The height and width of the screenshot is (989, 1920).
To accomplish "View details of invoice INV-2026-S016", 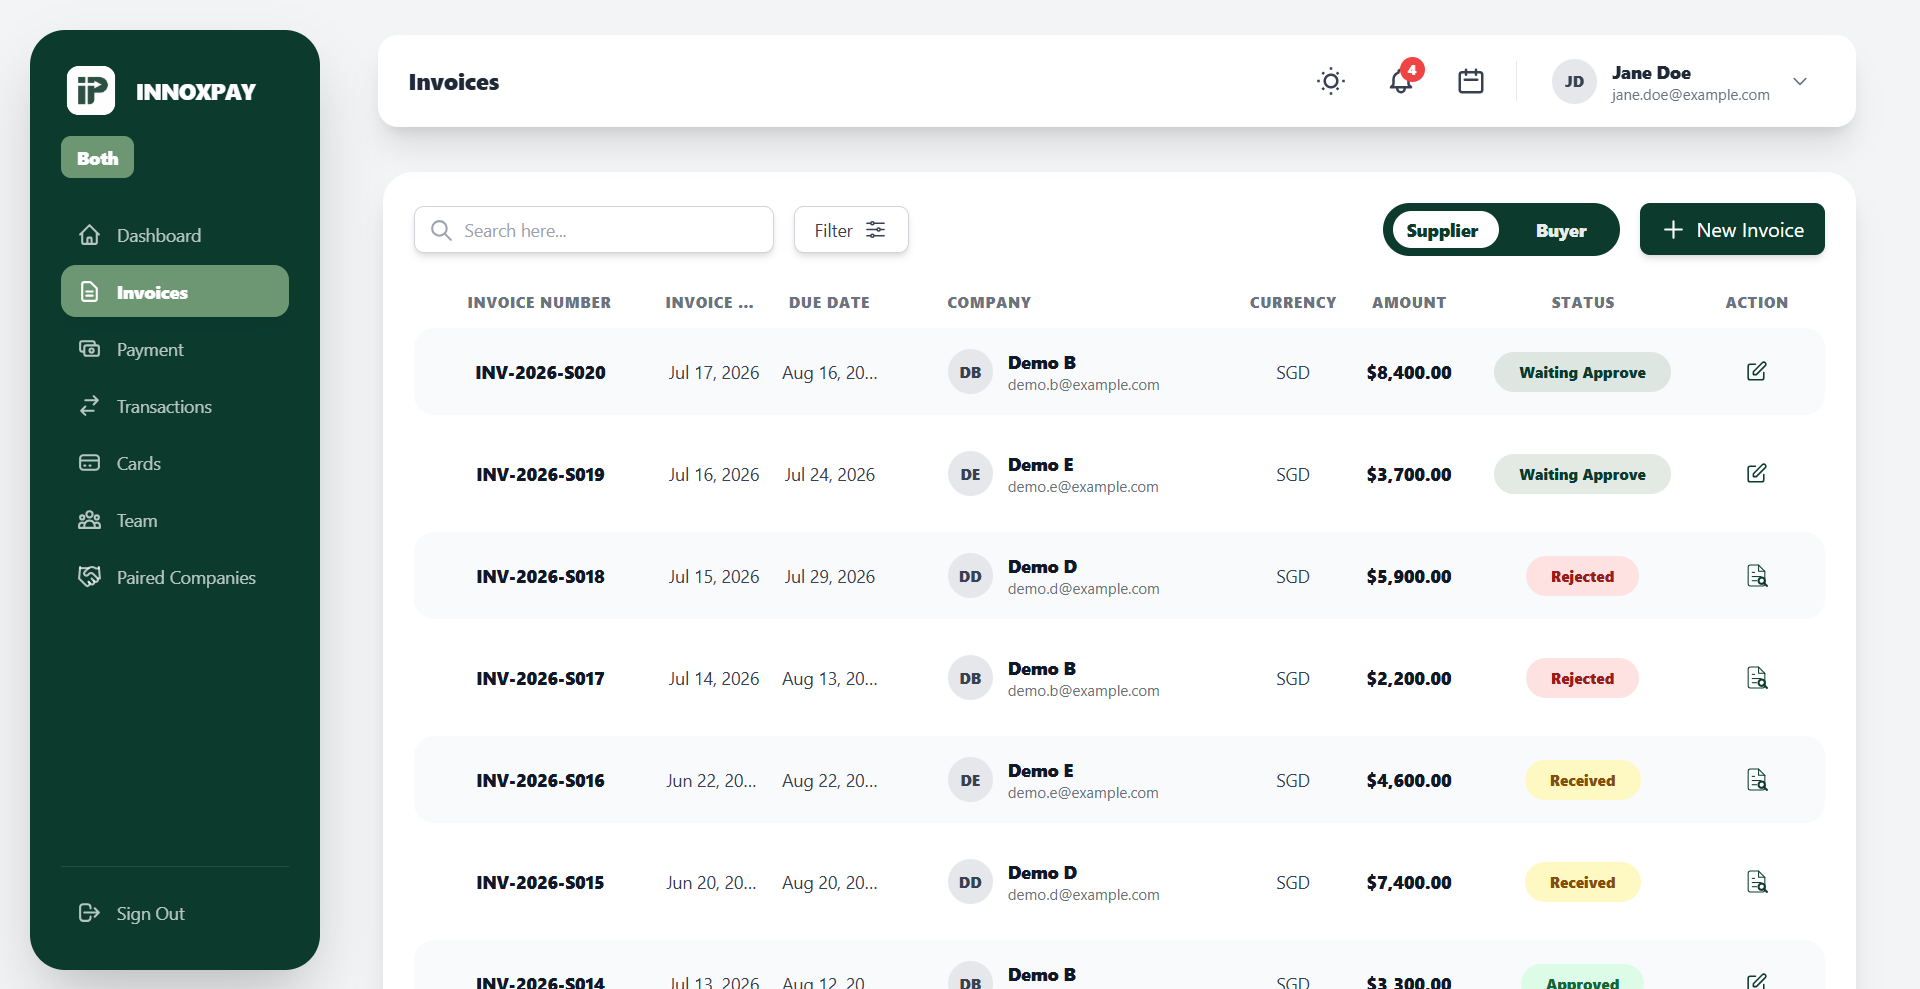I will coord(1756,780).
